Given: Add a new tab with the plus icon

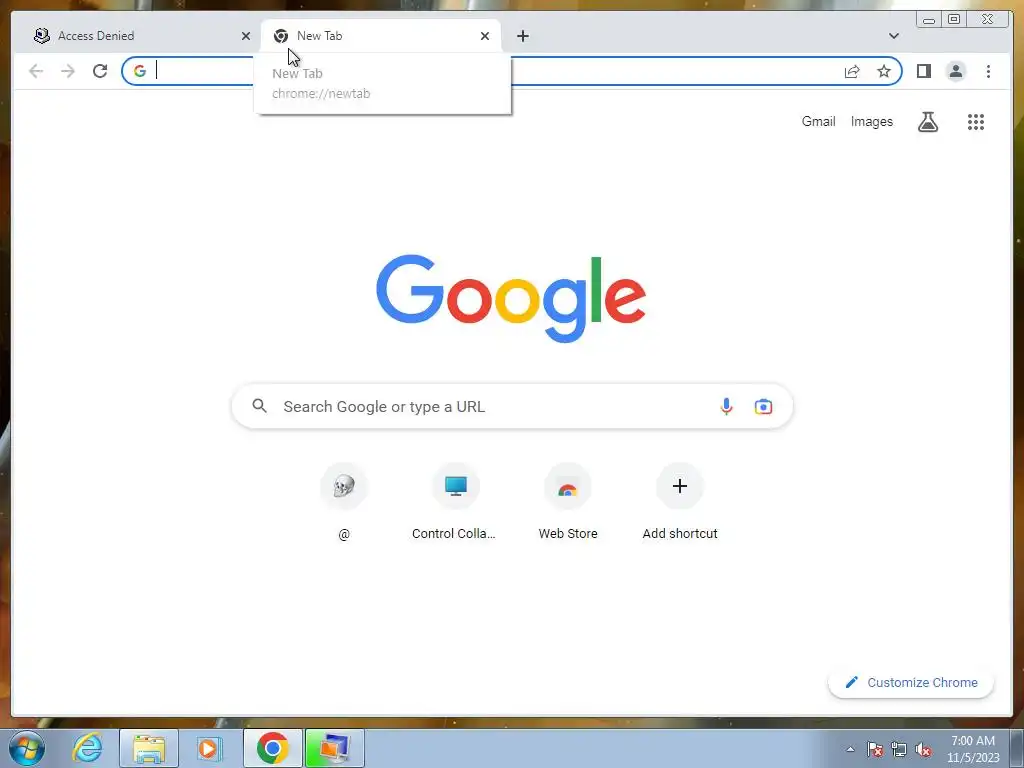Looking at the screenshot, I should 522,36.
